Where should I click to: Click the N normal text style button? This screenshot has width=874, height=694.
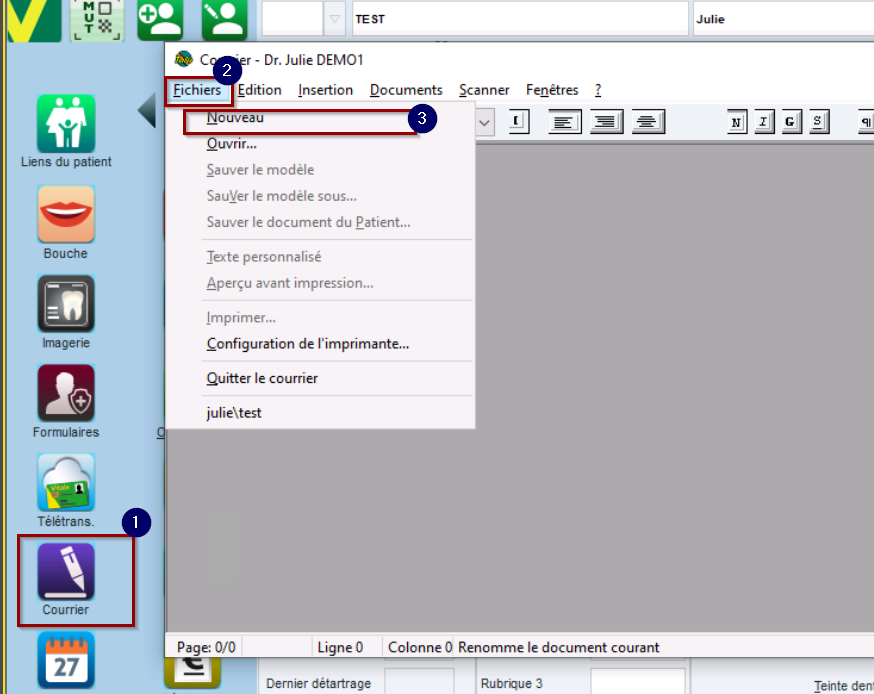tap(737, 122)
